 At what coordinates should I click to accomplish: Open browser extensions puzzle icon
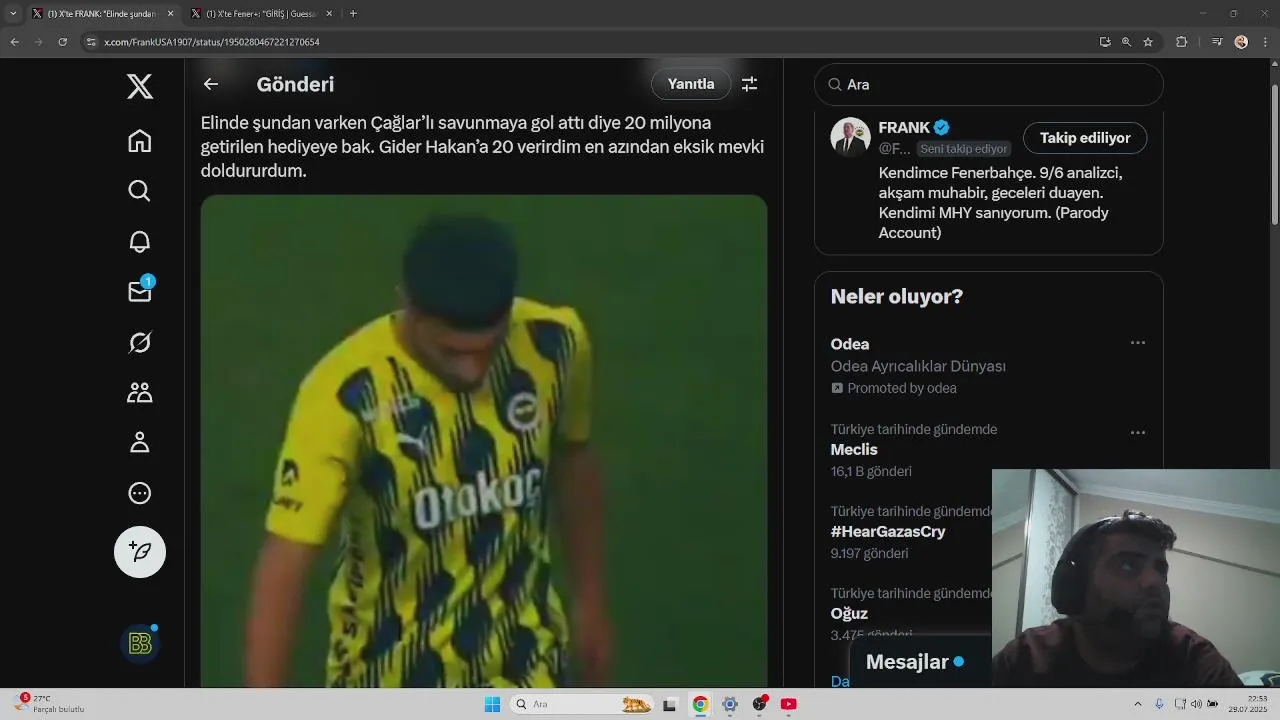1181,42
